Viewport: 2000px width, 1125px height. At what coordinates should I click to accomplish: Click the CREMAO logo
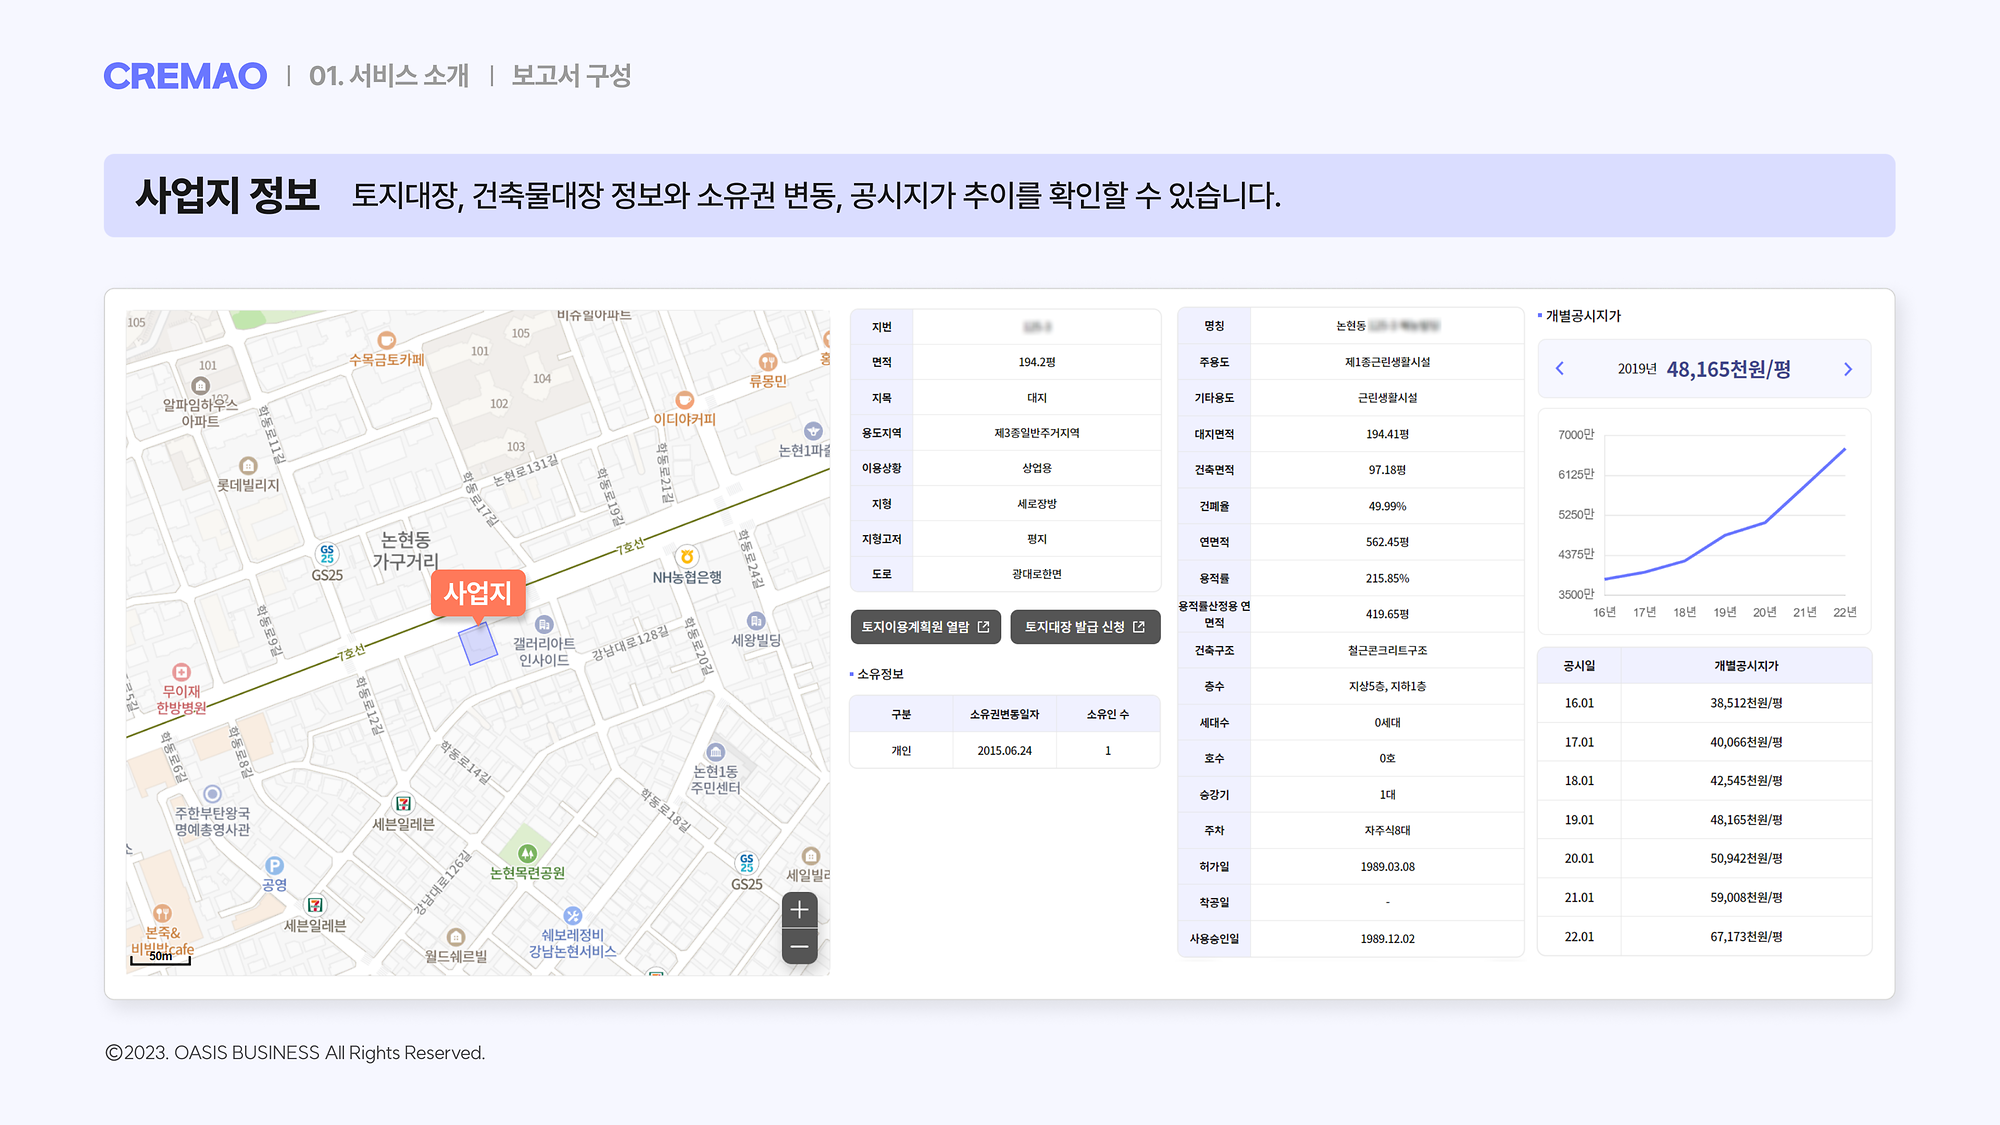pyautogui.click(x=185, y=76)
